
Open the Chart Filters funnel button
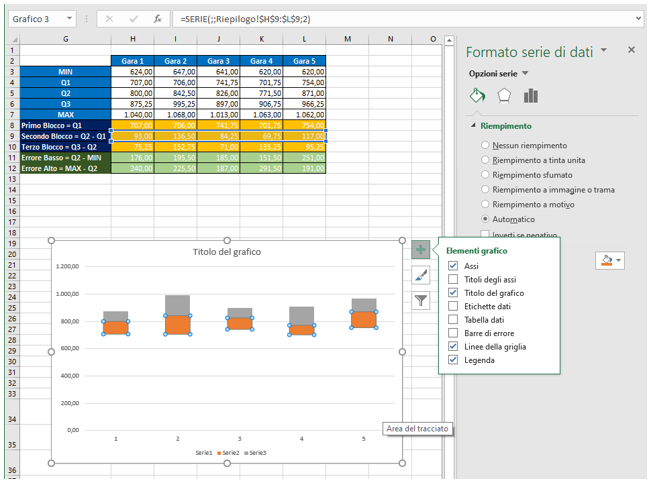point(421,298)
